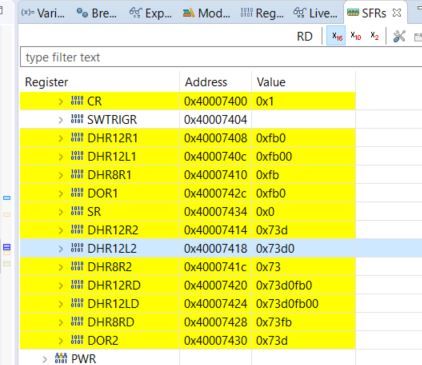
Task: Open the tools/configure icon in SFRs toolbar
Action: pos(399,36)
